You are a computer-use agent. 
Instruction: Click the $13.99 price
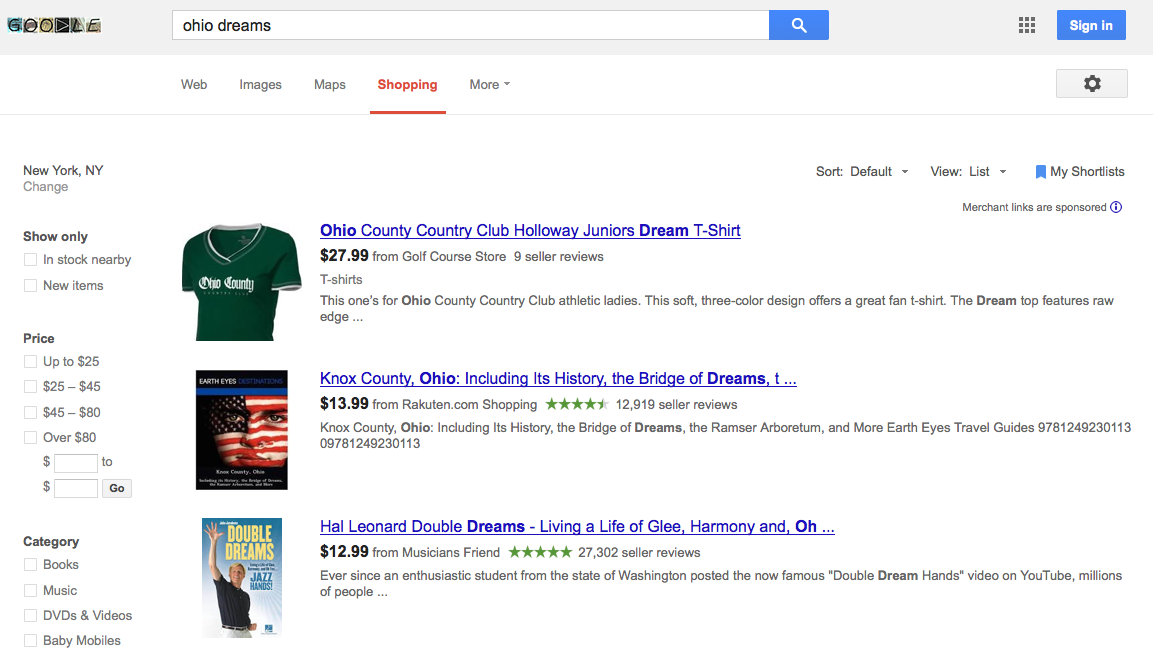344,404
